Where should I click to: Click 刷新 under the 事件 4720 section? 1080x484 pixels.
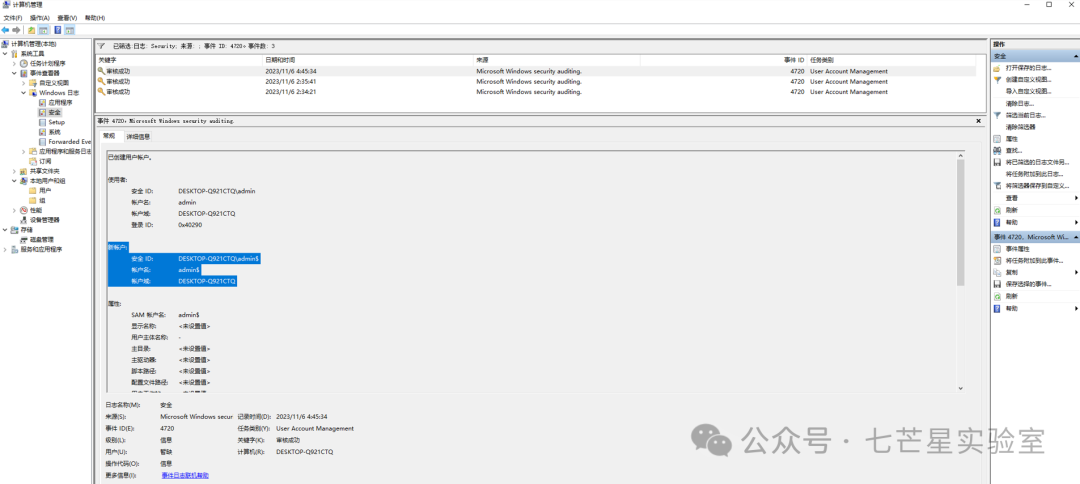(x=1010, y=295)
